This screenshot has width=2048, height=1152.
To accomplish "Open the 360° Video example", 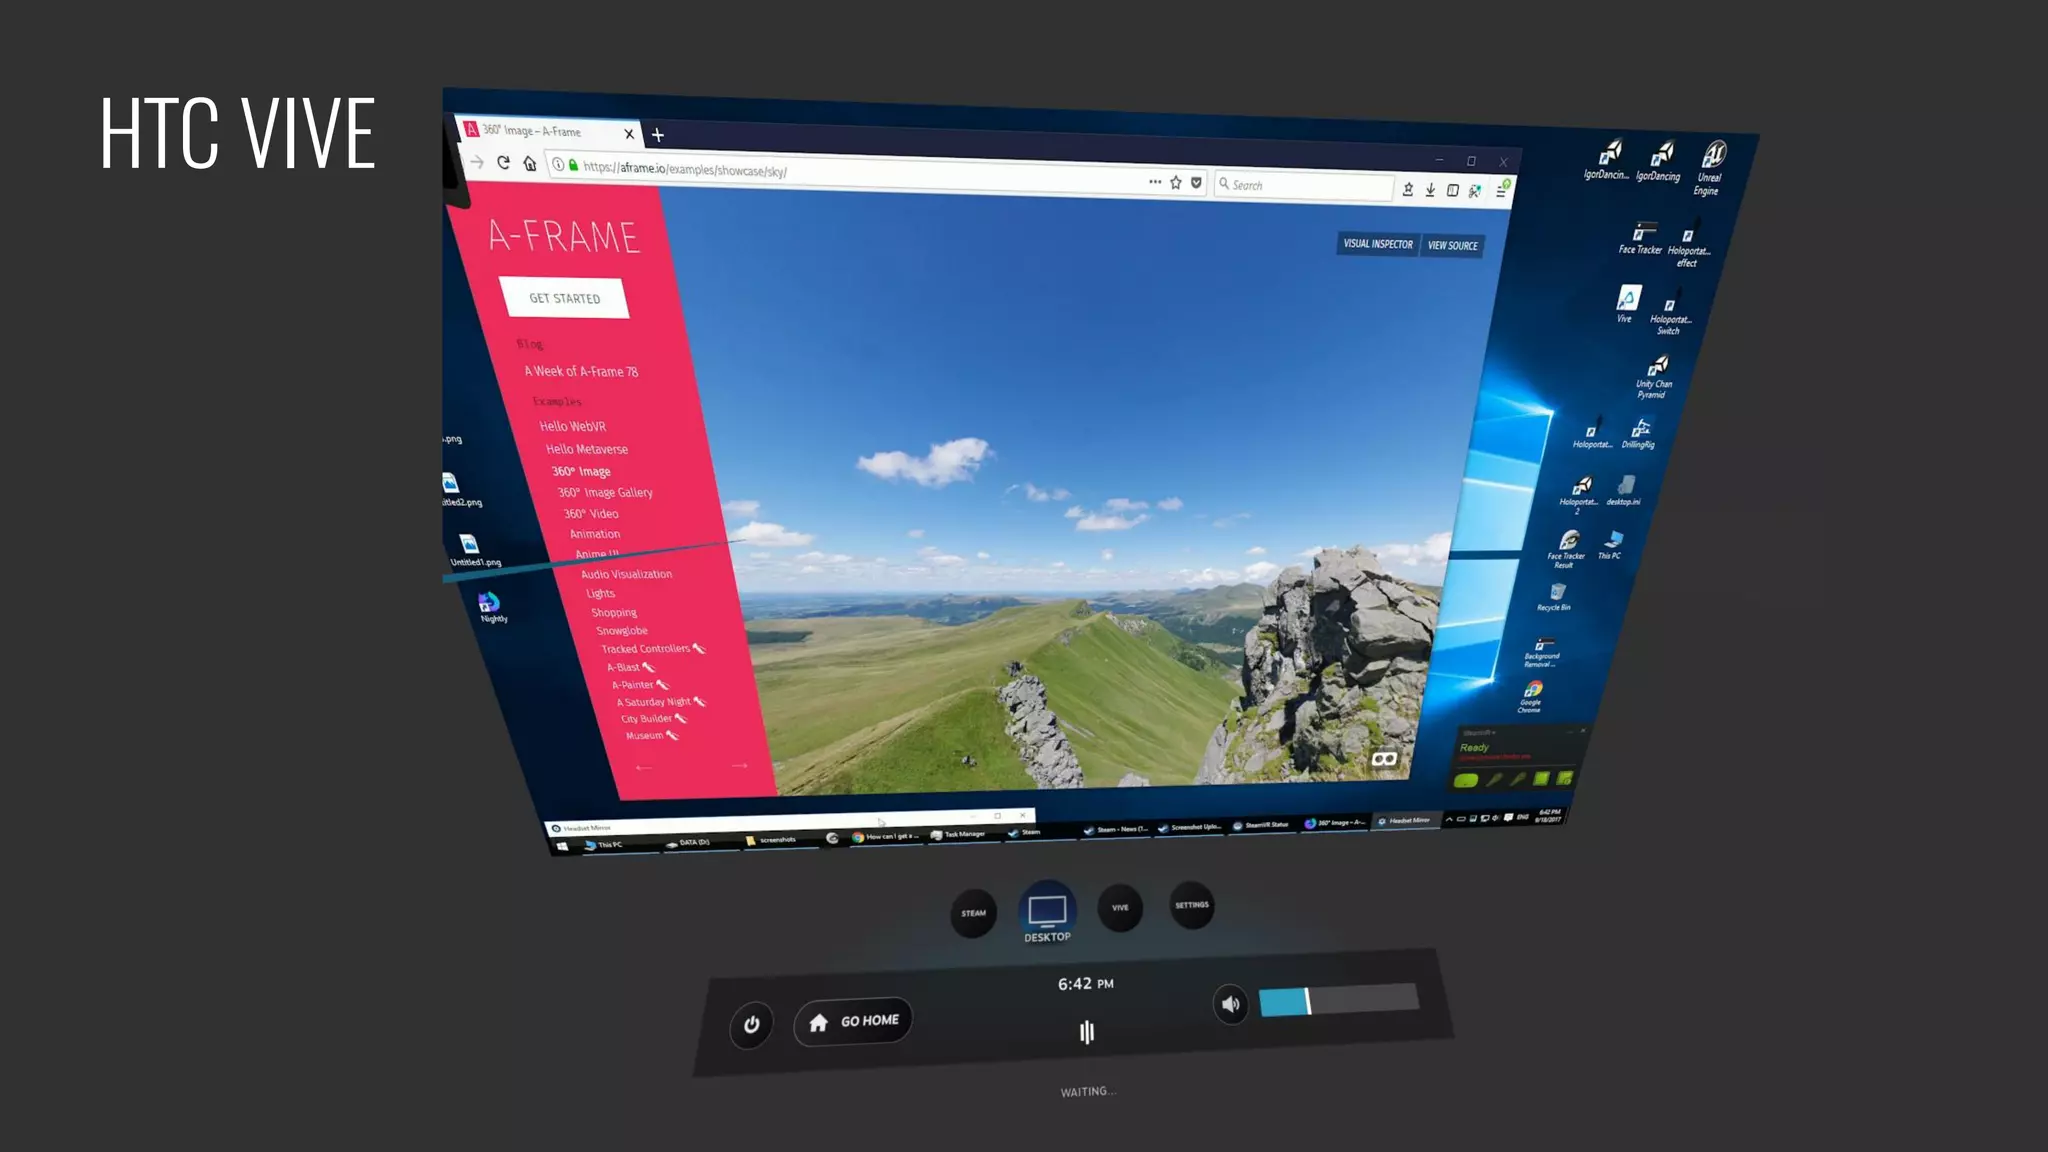I will tap(591, 514).
